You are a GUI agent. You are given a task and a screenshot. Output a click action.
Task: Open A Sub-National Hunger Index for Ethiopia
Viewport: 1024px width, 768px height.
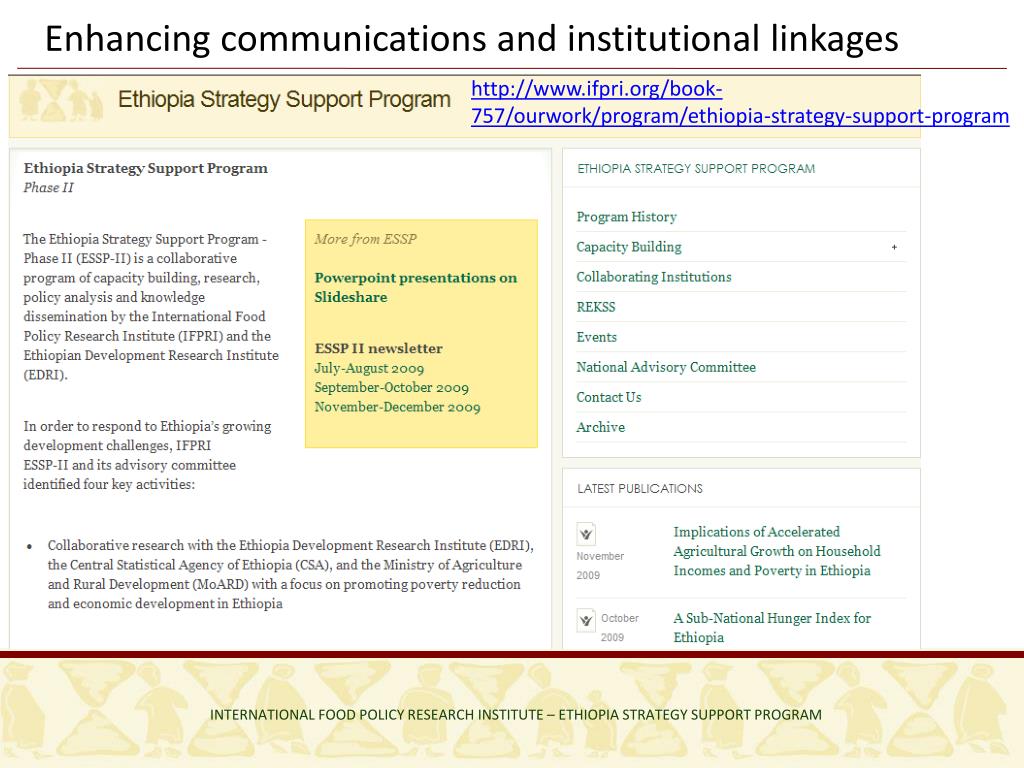point(772,628)
